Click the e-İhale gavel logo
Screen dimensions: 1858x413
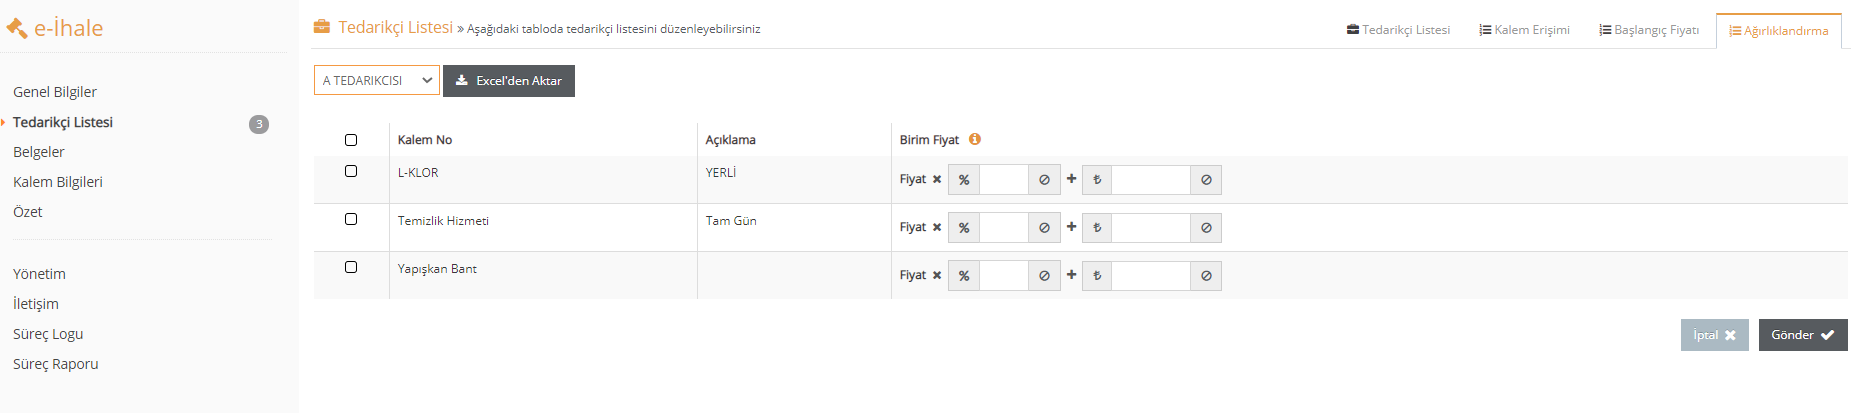point(17,28)
